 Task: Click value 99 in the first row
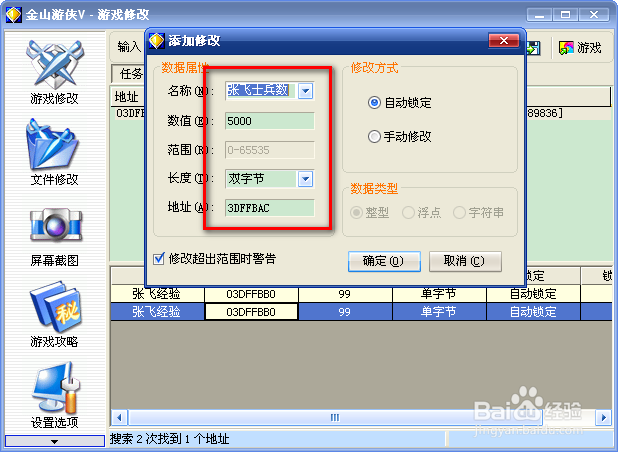click(x=345, y=294)
